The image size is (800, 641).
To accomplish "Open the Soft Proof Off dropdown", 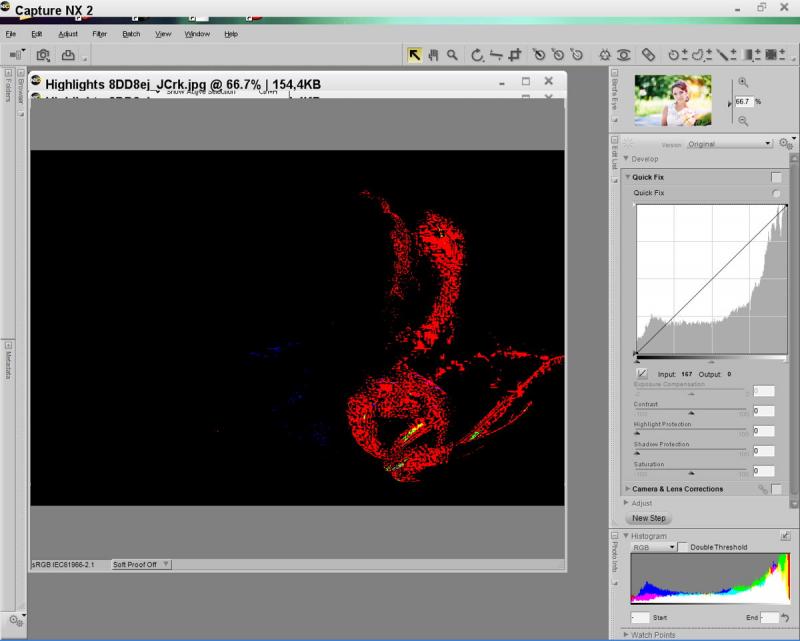I will (141, 564).
